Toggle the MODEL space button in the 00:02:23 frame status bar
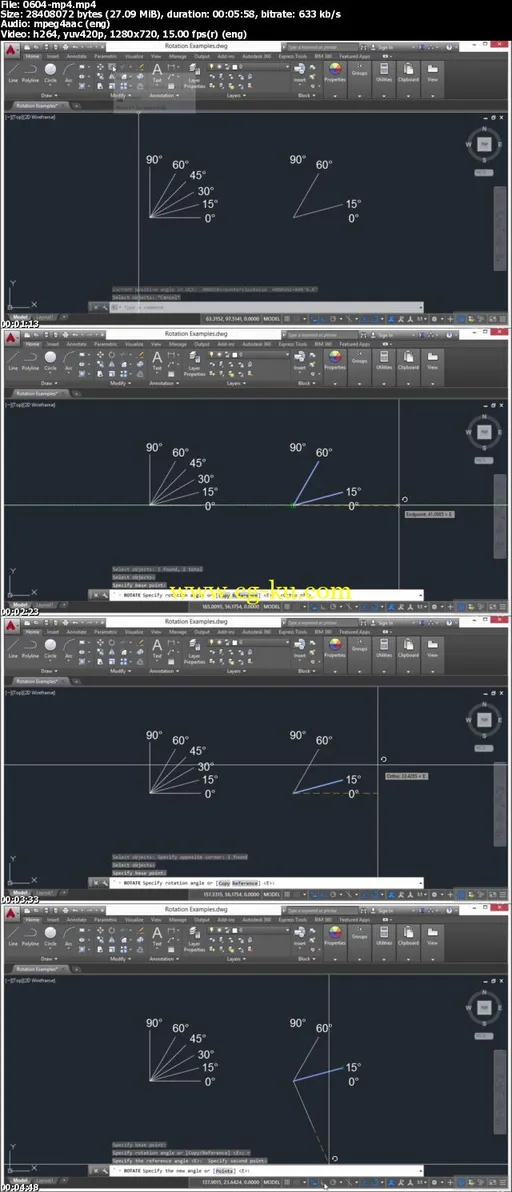 [271, 607]
